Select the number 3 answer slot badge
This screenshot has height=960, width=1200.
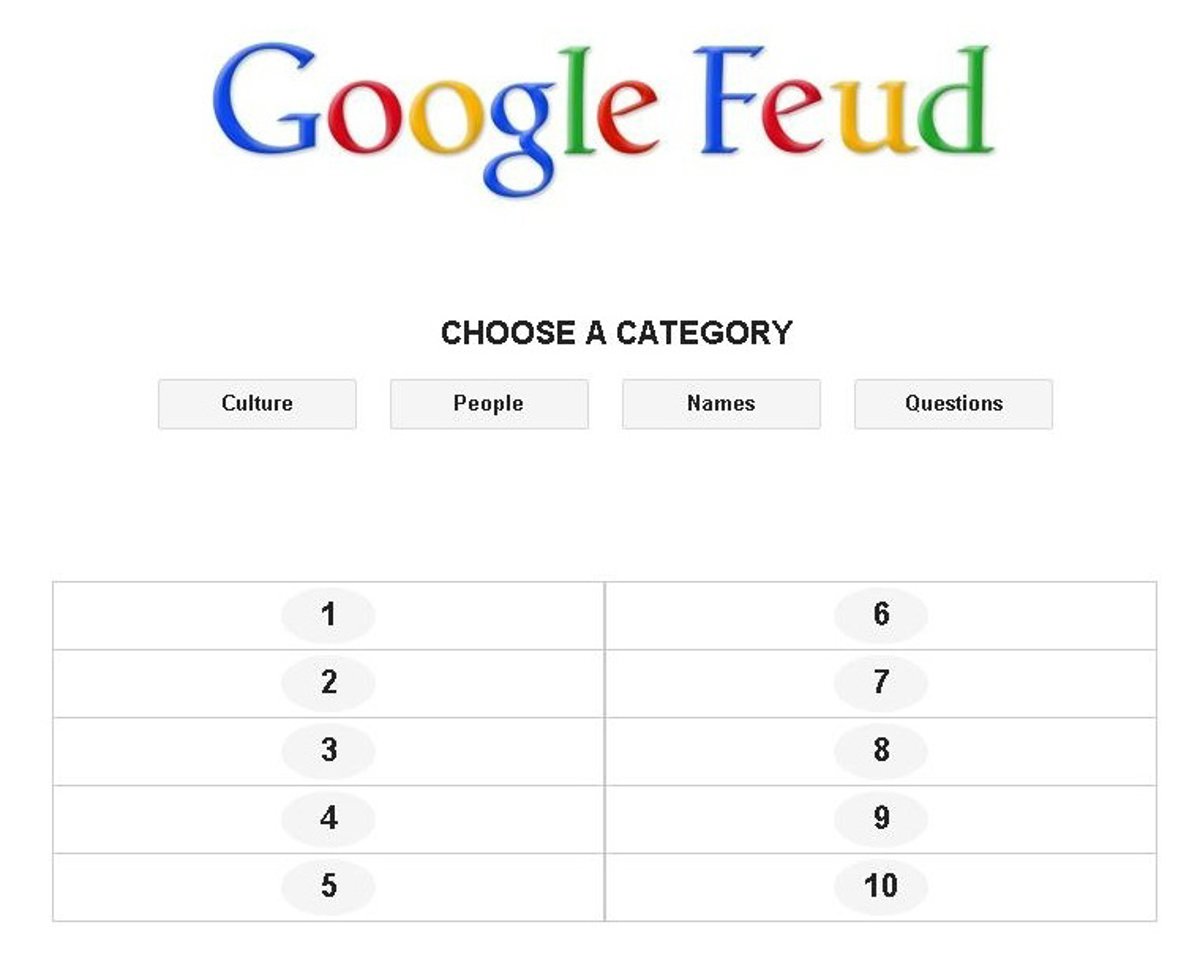328,751
